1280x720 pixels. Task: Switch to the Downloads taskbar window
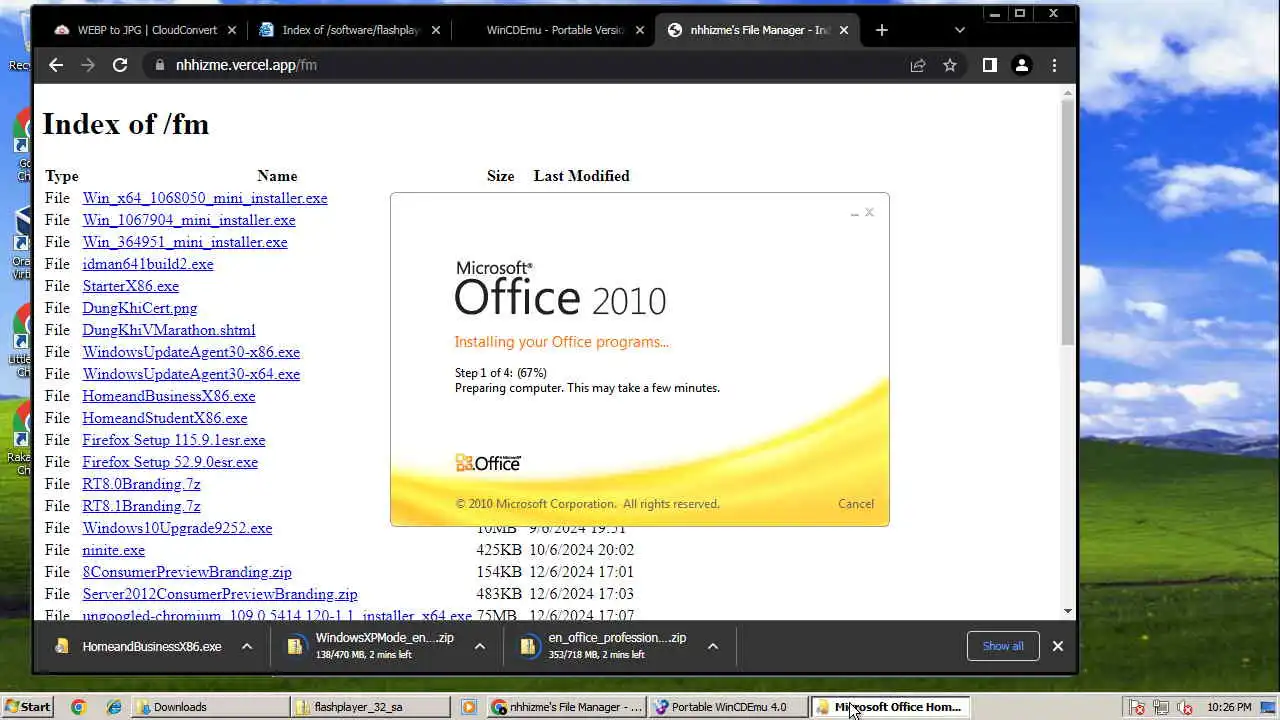[x=210, y=707]
